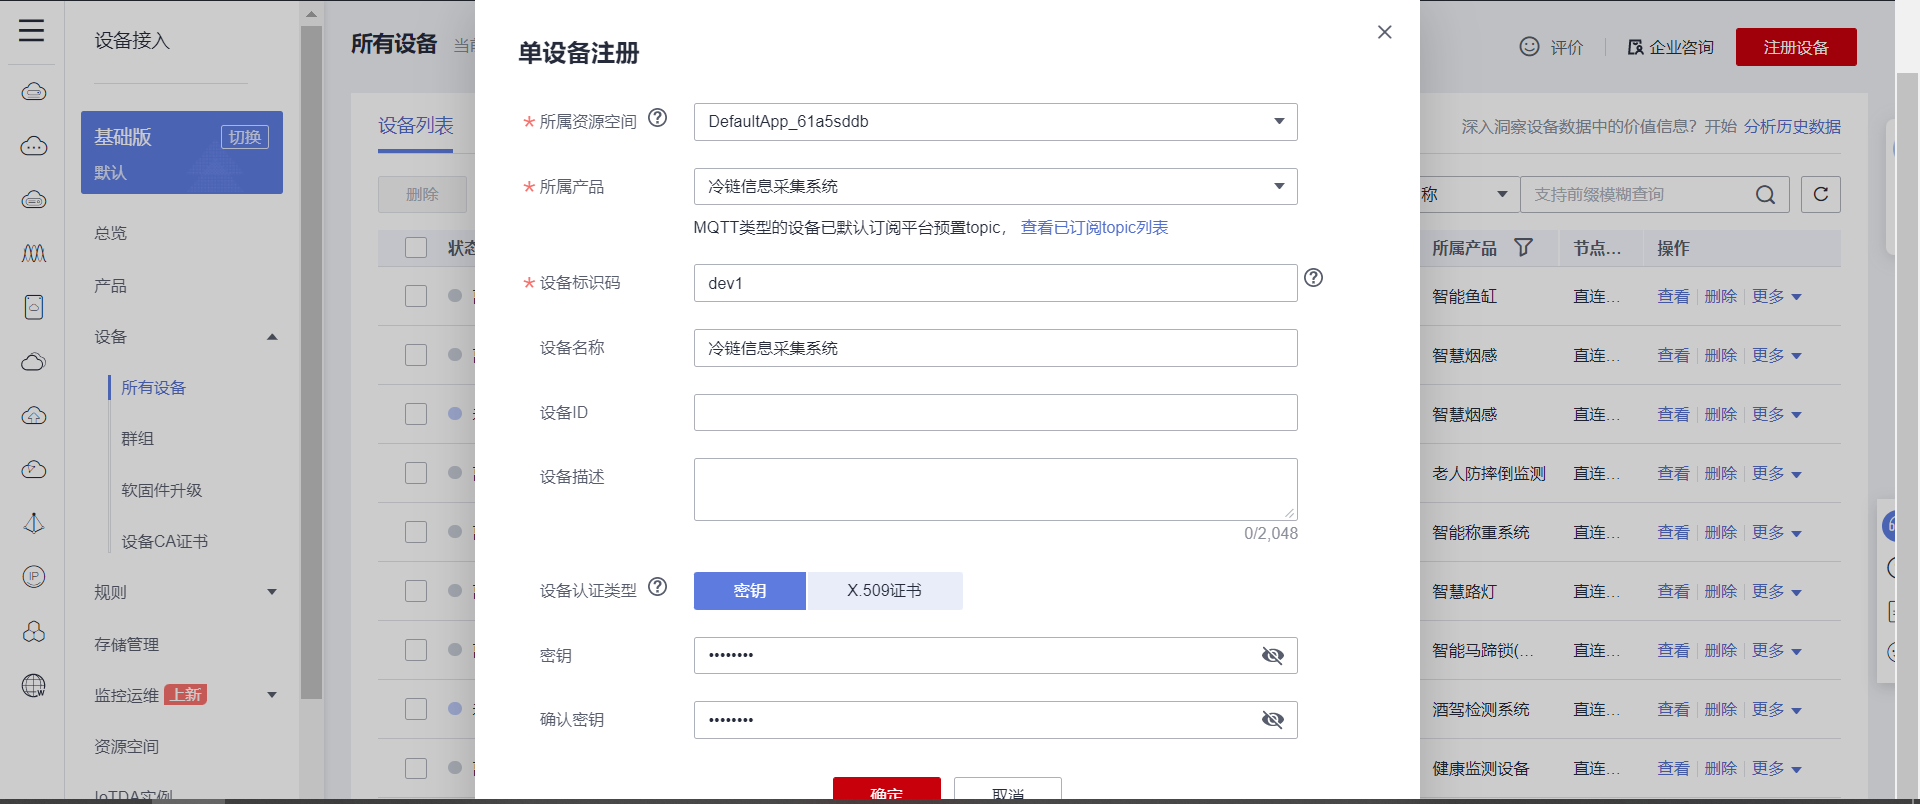
Task: Tick the select-all checkbox in table header
Action: pyautogui.click(x=416, y=247)
